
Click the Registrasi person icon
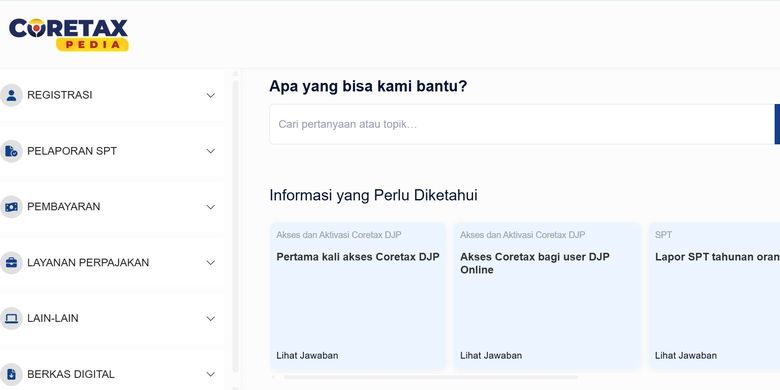coord(11,95)
